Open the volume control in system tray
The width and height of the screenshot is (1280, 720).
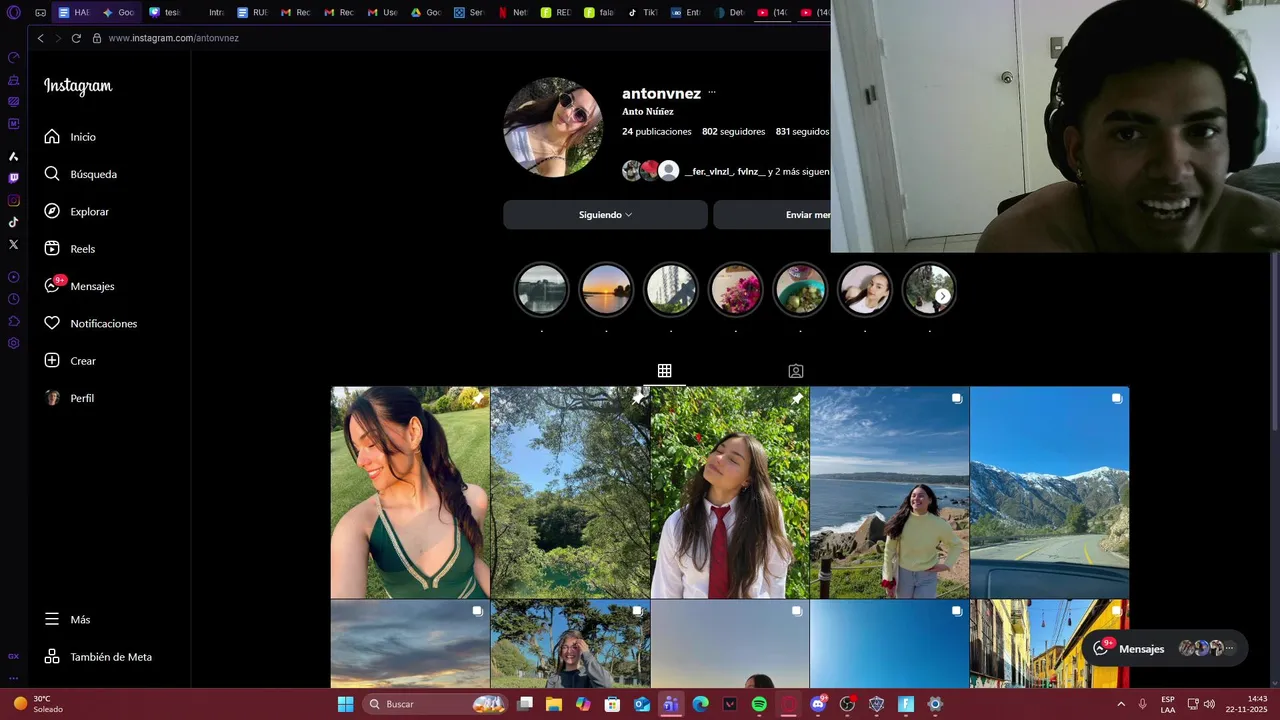[x=1209, y=704]
